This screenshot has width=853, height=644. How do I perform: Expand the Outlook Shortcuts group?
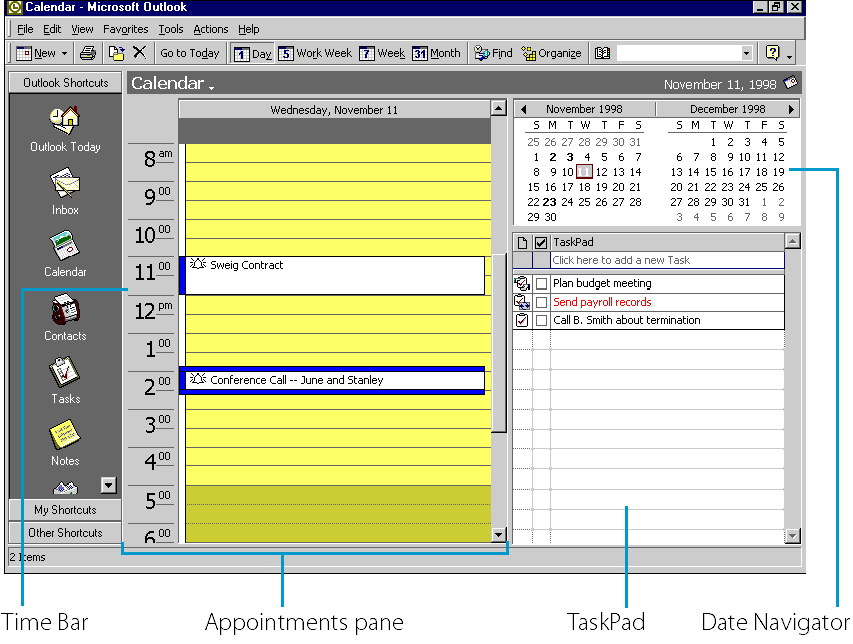[x=65, y=83]
